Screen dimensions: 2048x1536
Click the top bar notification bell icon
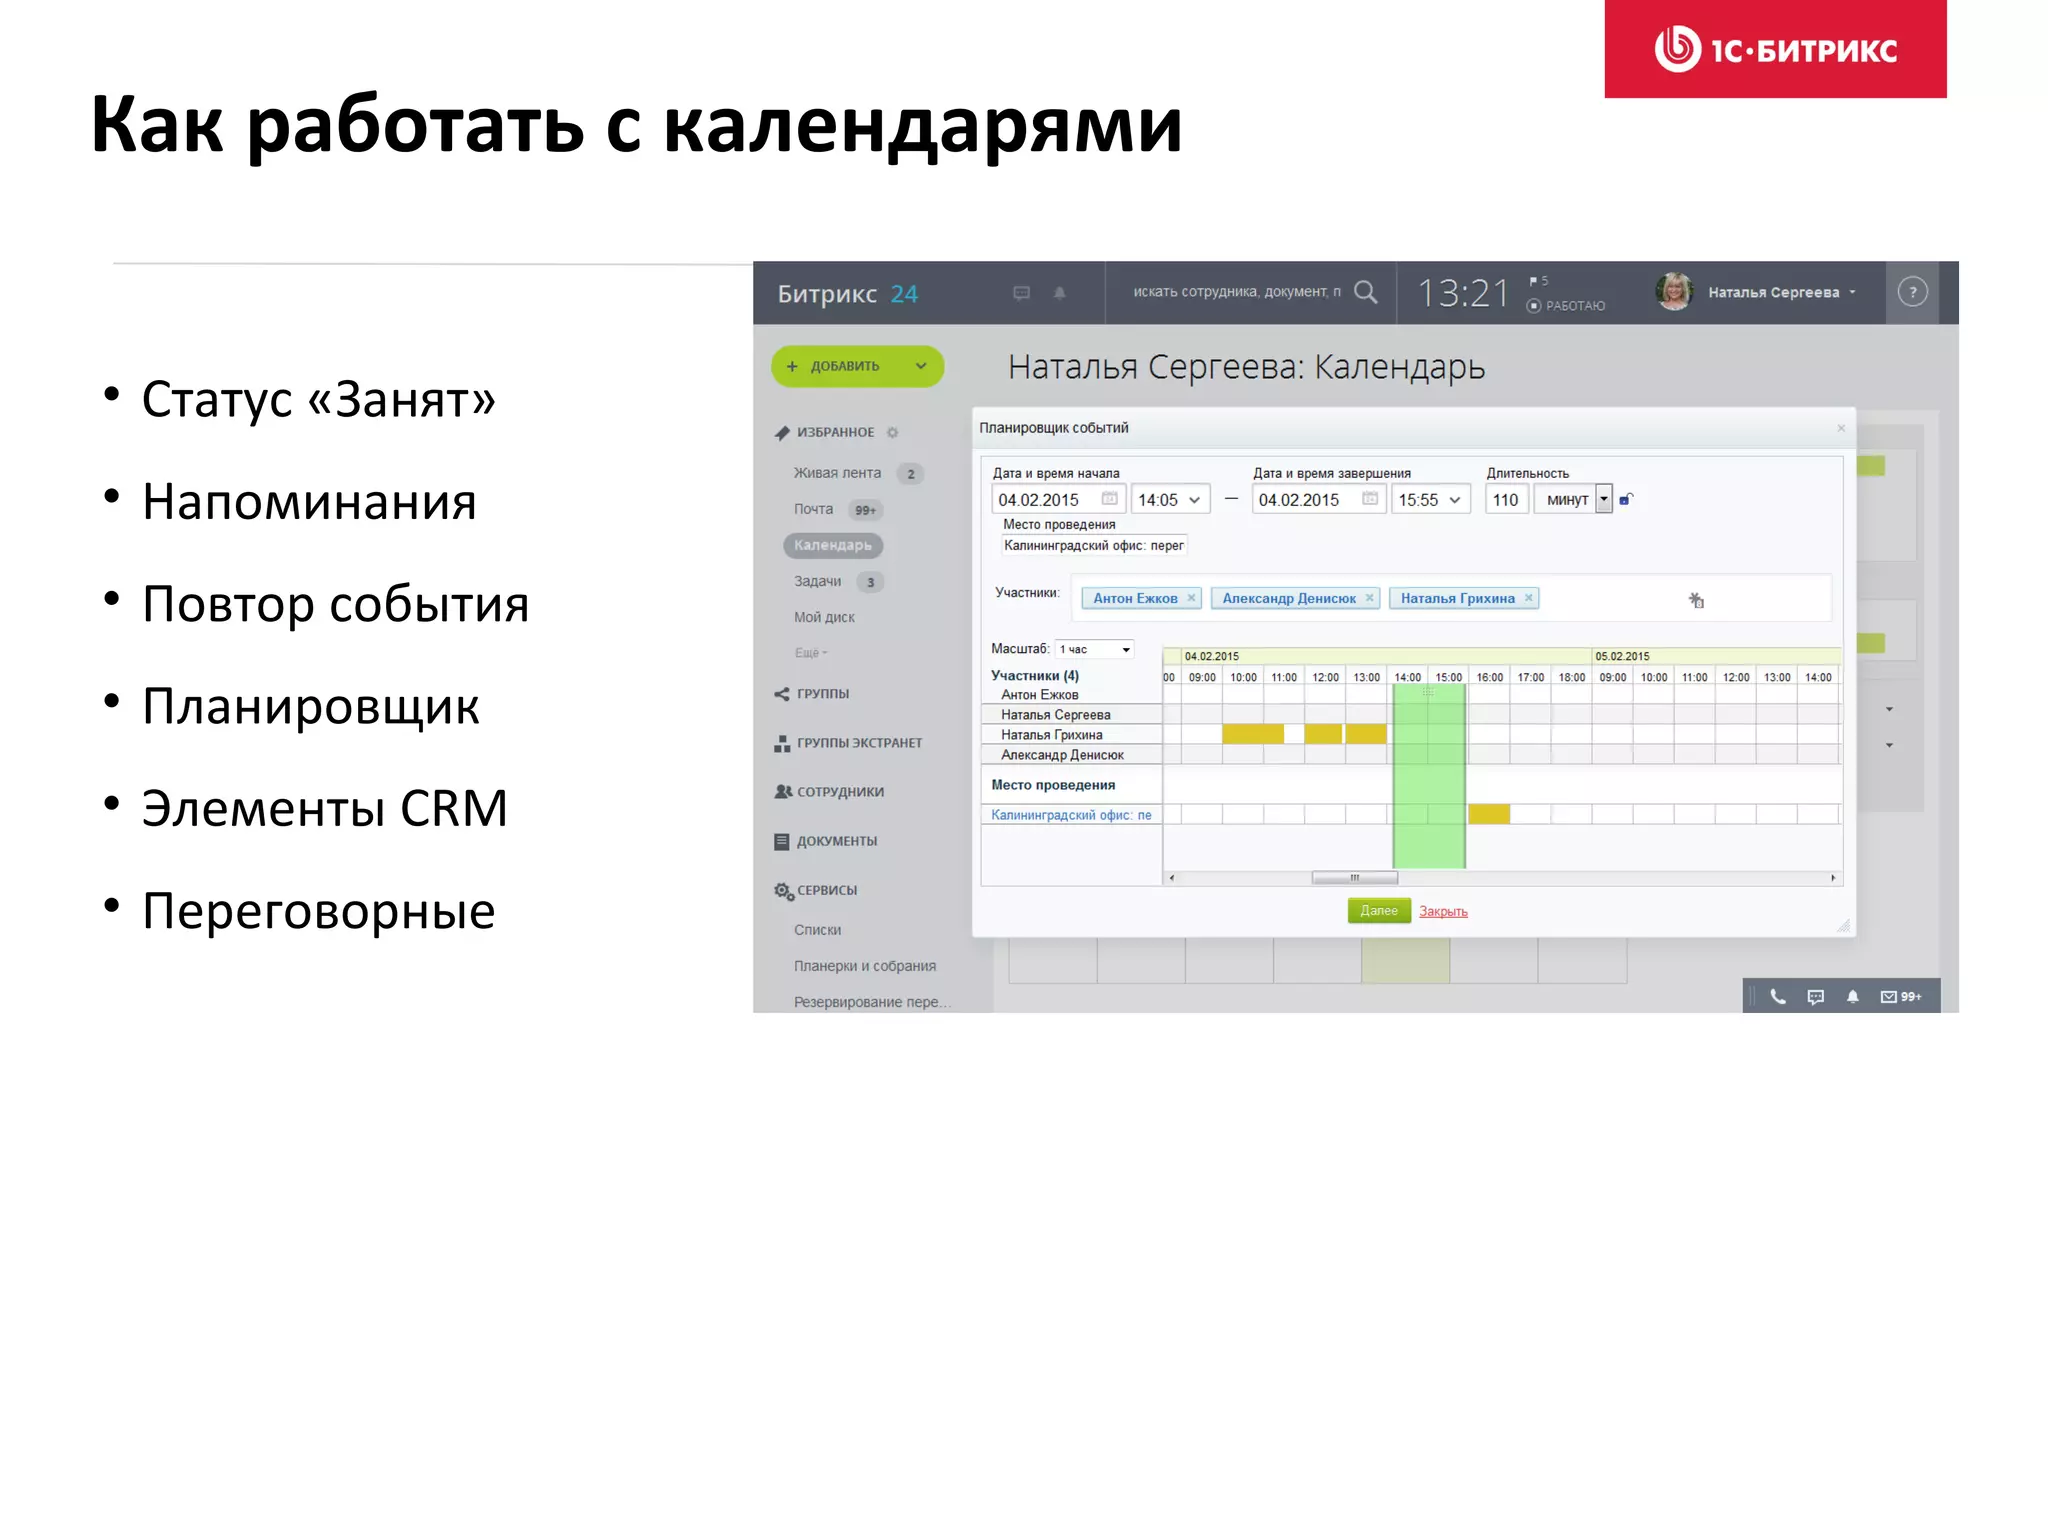pos(1060,293)
